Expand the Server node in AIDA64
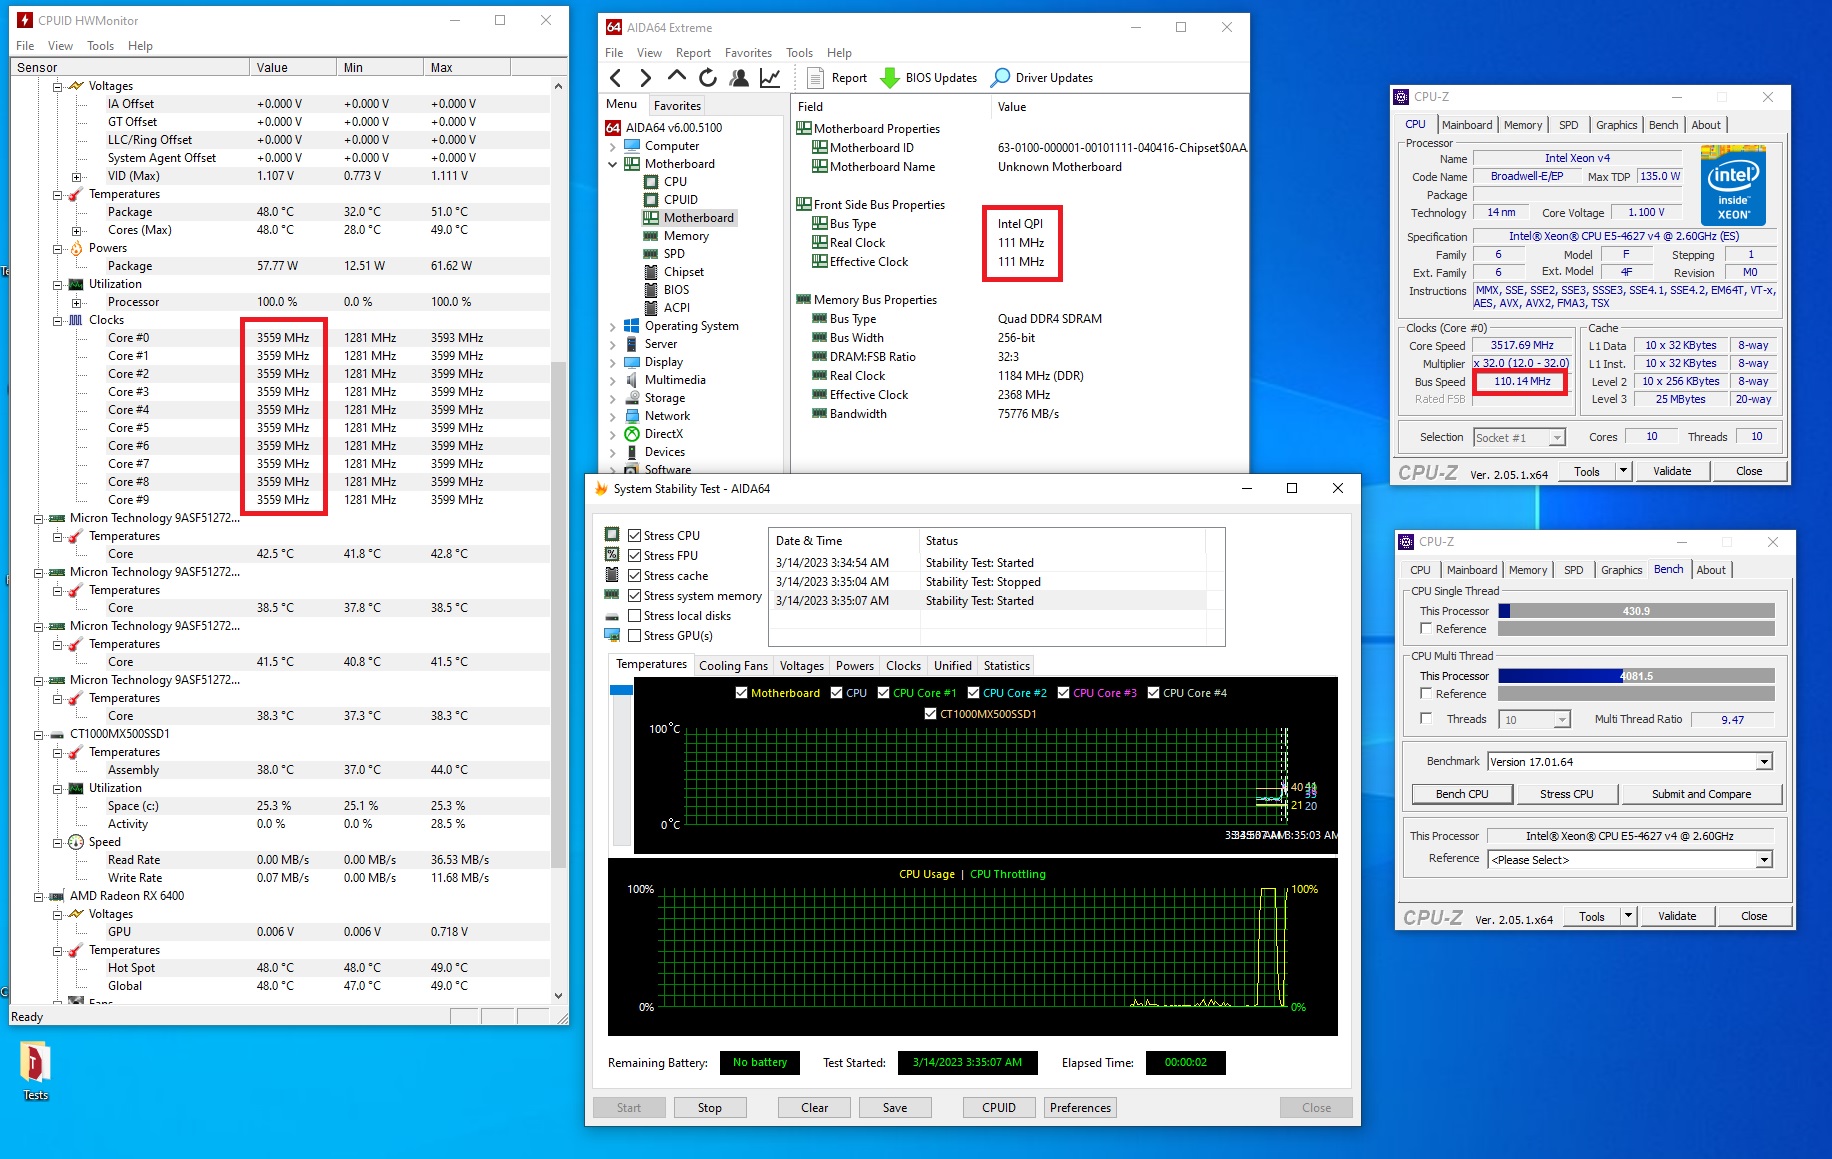Viewport: 1832px width, 1159px height. (612, 344)
